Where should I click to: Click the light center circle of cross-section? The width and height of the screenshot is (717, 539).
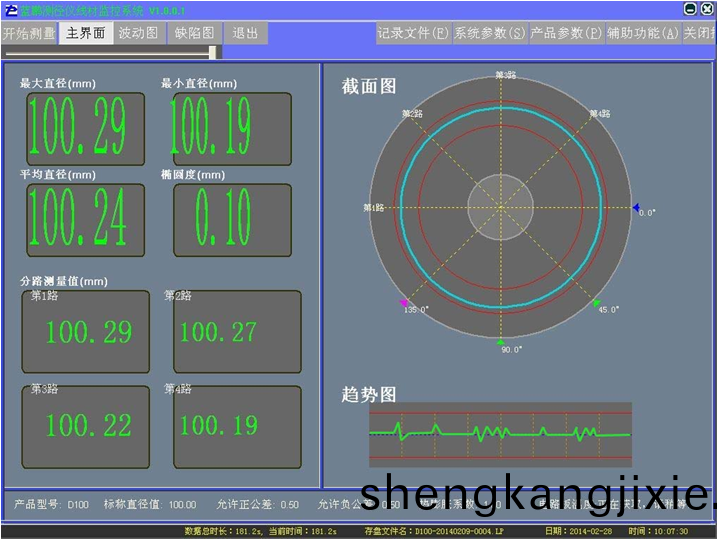(x=501, y=207)
